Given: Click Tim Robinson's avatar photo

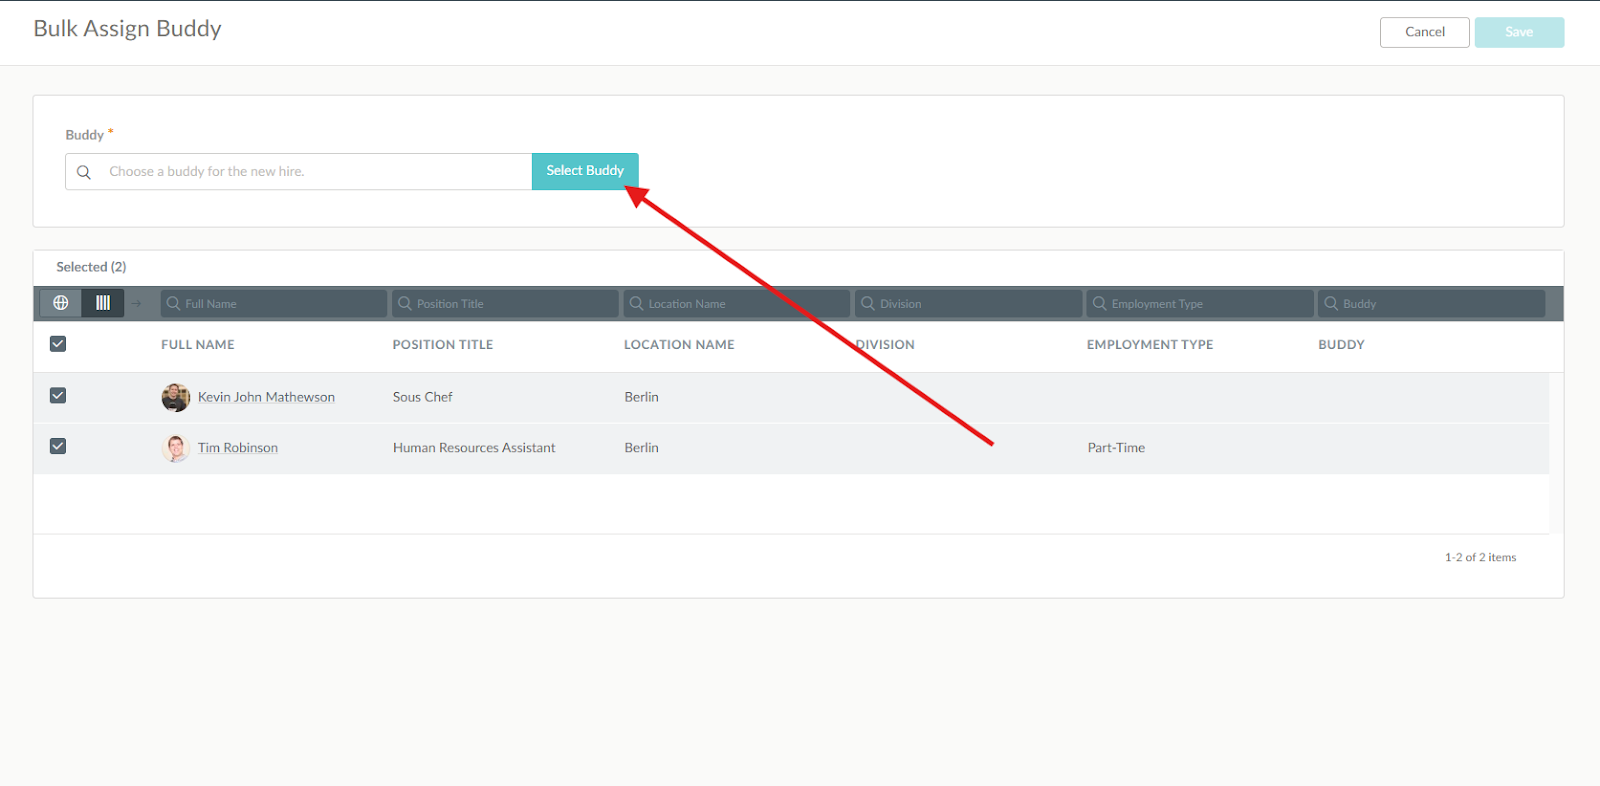Looking at the screenshot, I should (176, 448).
